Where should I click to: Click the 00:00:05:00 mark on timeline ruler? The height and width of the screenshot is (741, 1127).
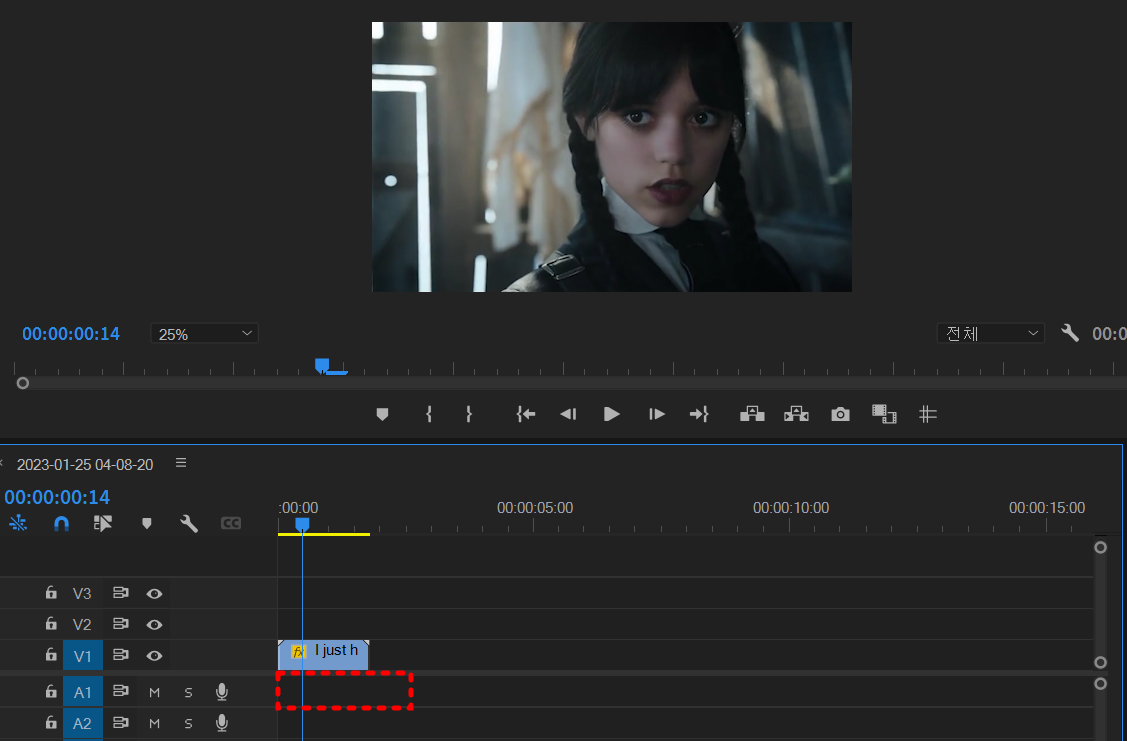535,507
